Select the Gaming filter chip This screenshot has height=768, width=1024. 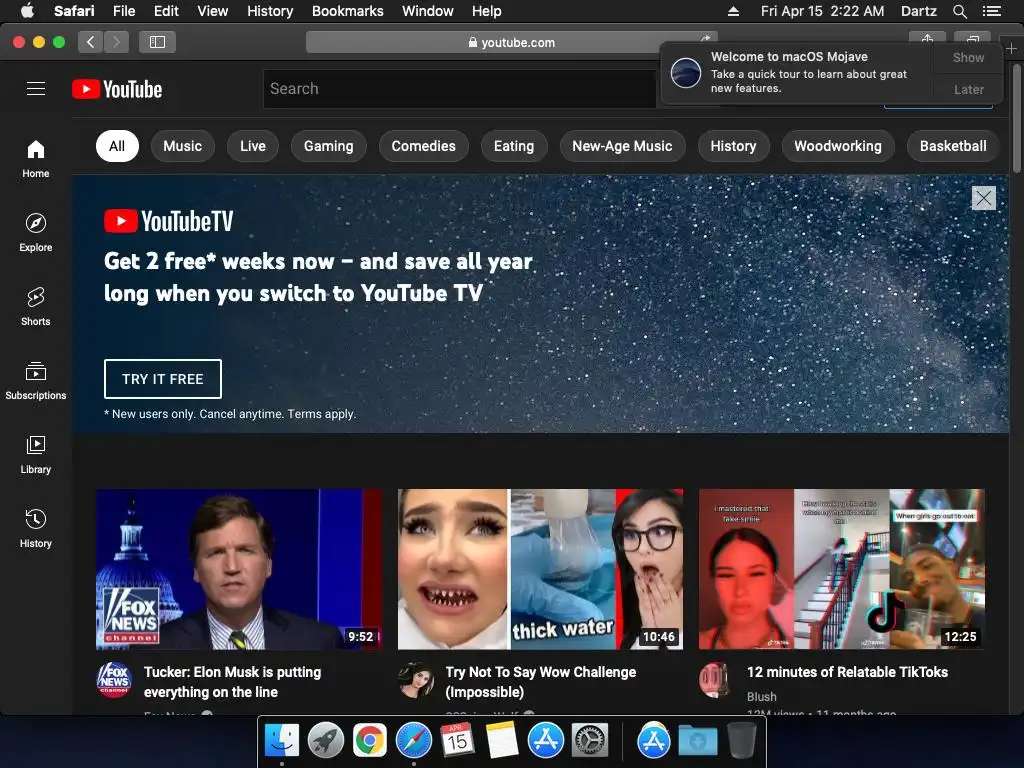pos(328,146)
